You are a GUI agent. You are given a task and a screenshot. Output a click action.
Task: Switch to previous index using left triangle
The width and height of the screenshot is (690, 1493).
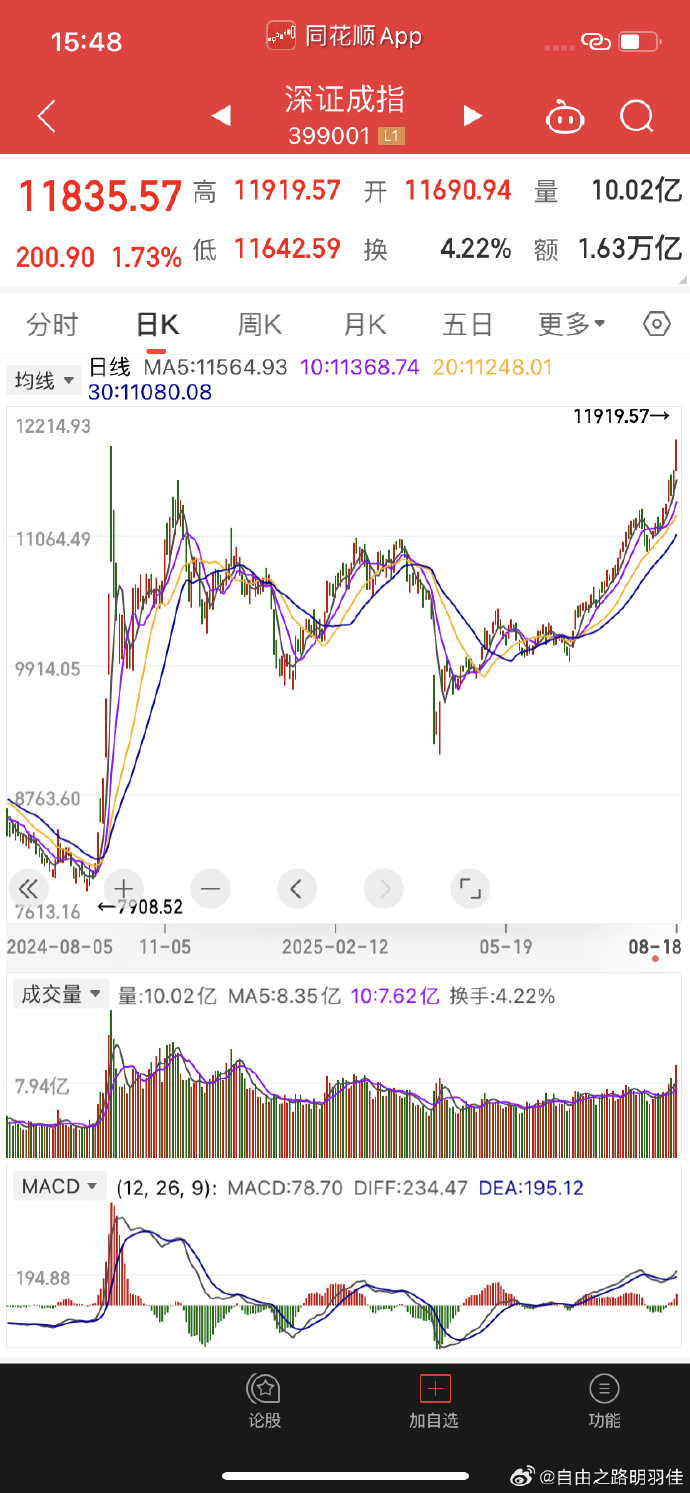coord(221,116)
